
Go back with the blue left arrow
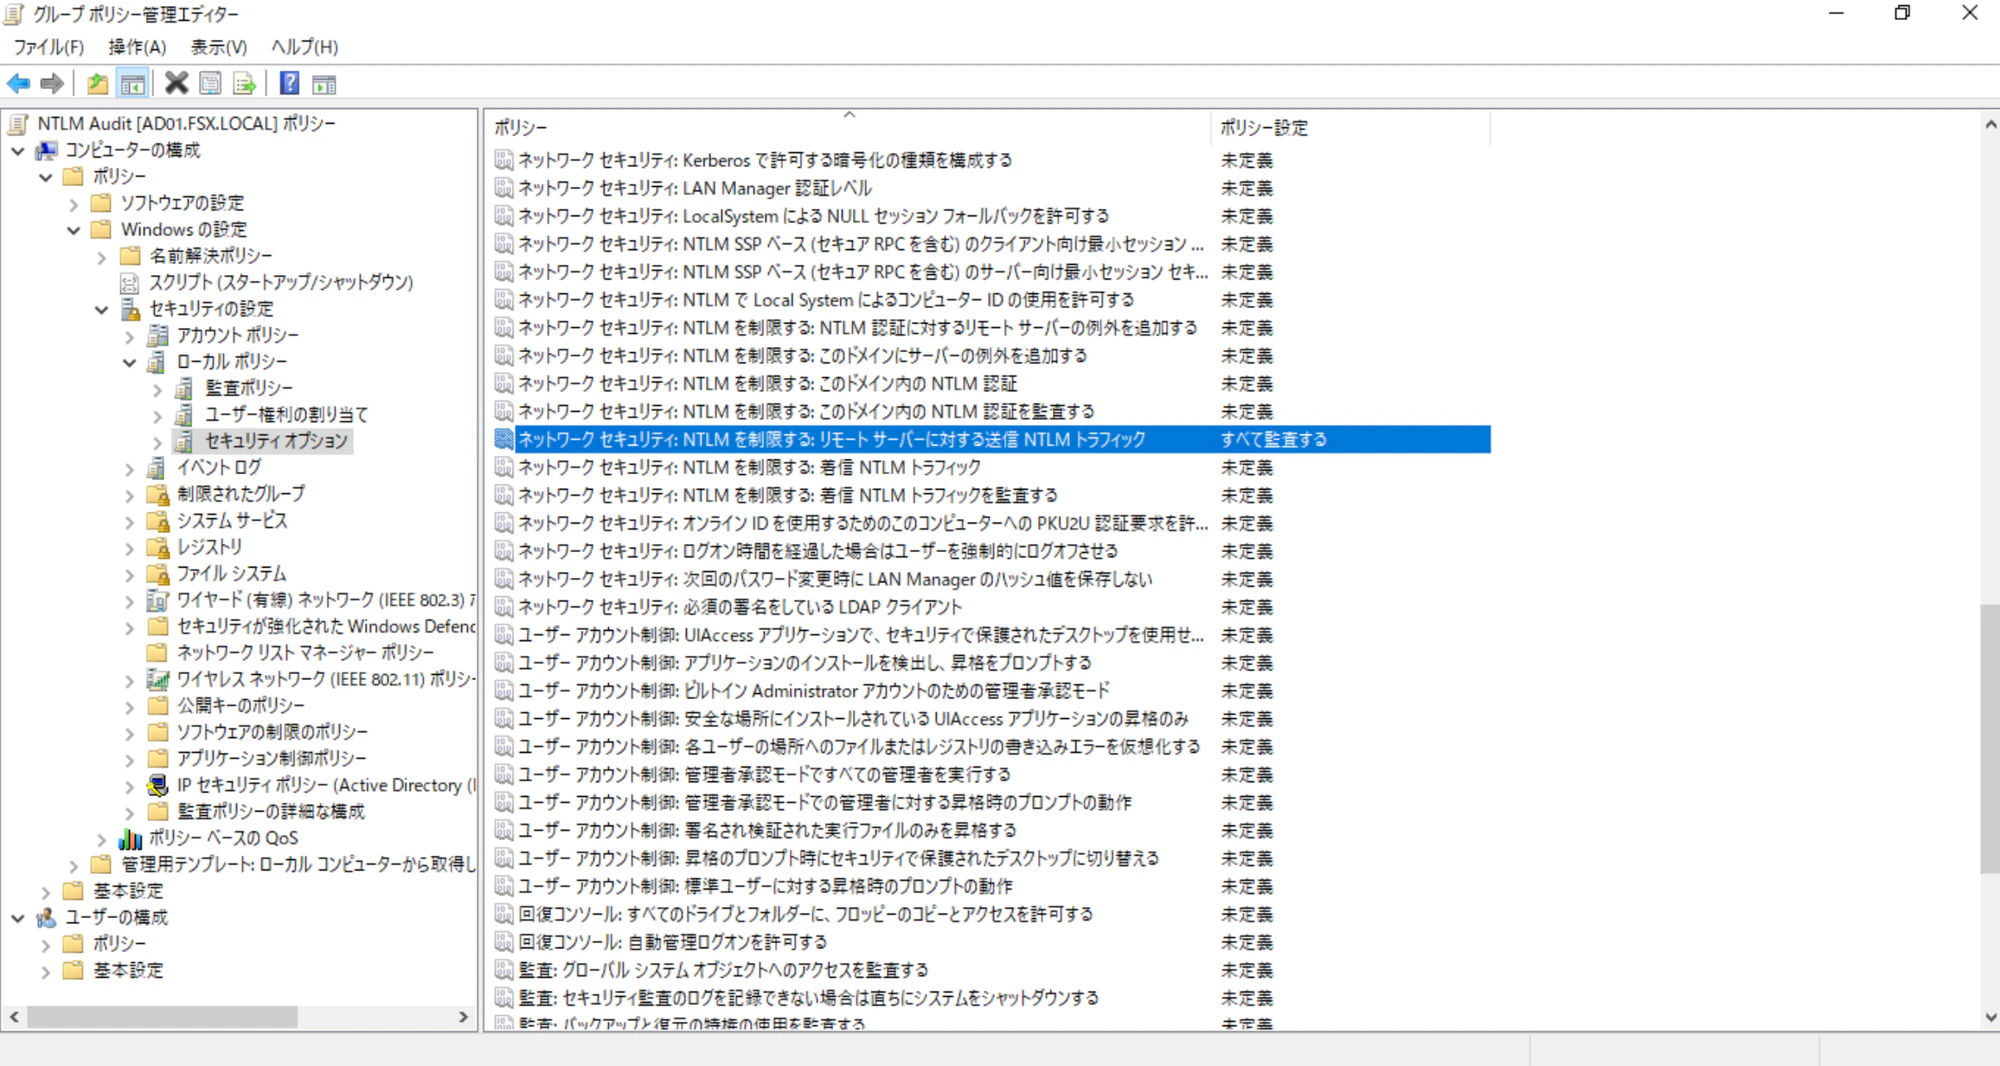click(18, 84)
